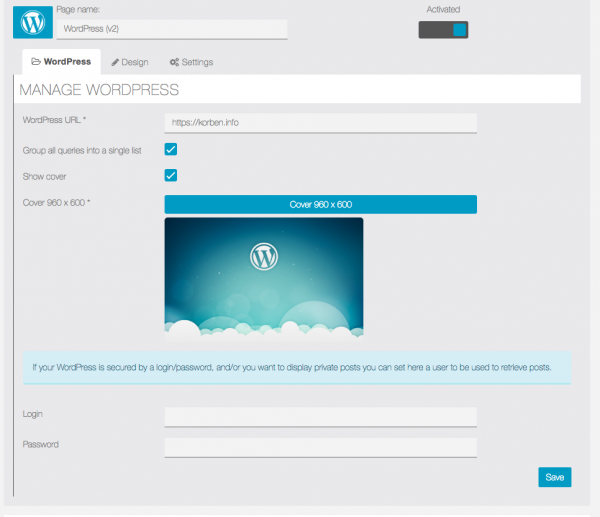Select the Password input box
This screenshot has width=600, height=517.
(320, 447)
